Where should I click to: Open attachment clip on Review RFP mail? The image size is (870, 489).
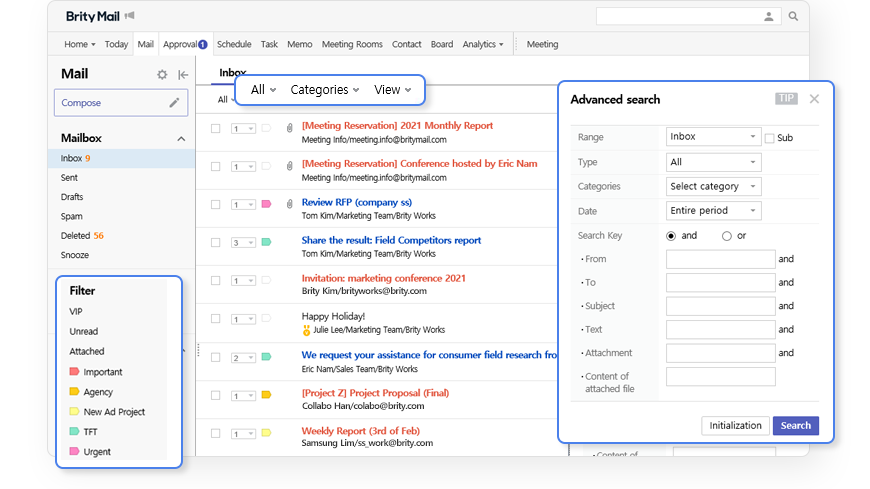coord(290,204)
